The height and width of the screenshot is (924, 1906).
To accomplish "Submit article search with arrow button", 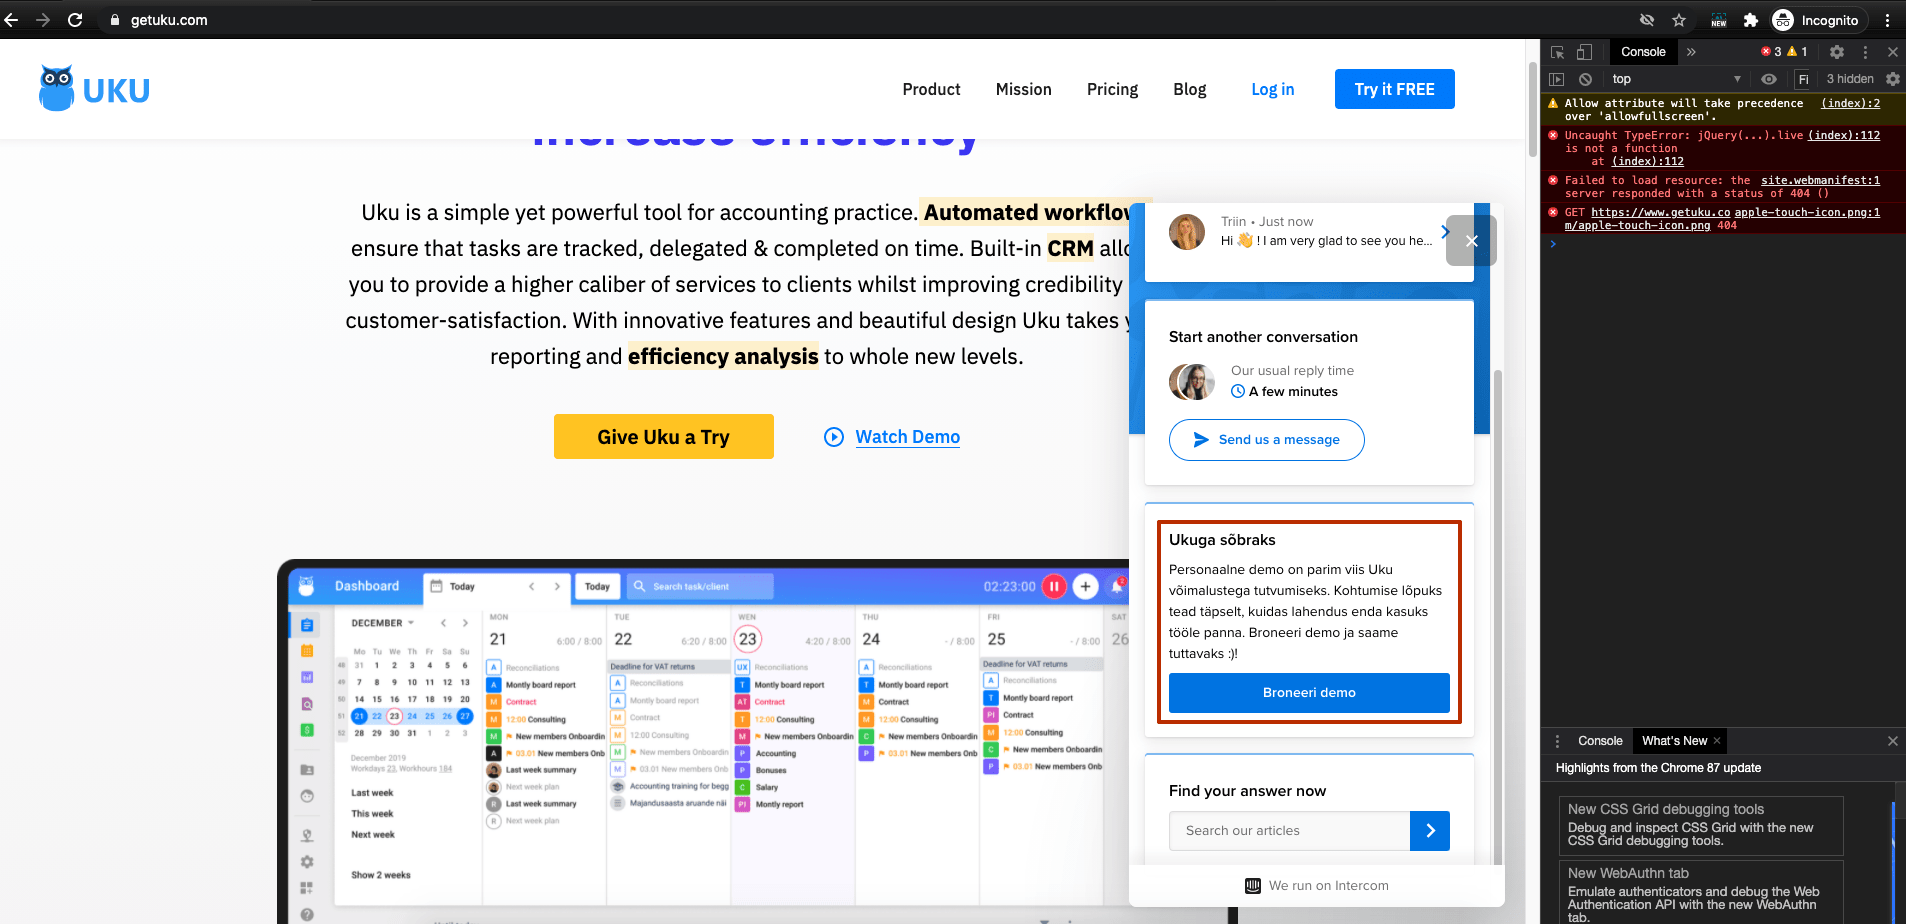I will coord(1430,831).
